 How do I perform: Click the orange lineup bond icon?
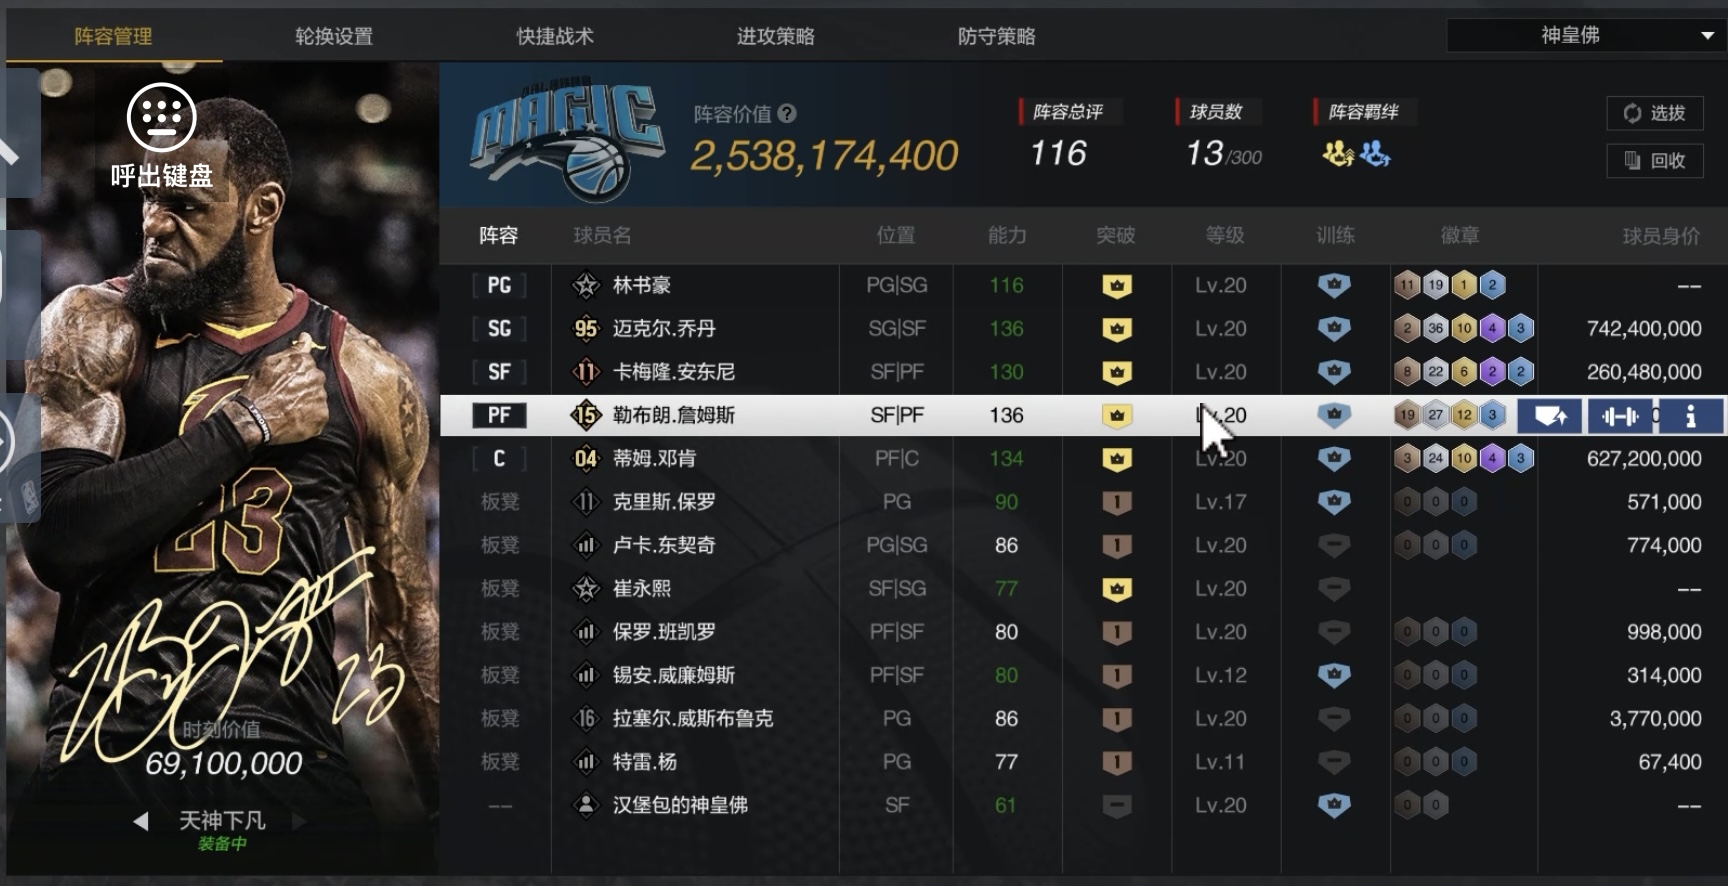point(1338,154)
